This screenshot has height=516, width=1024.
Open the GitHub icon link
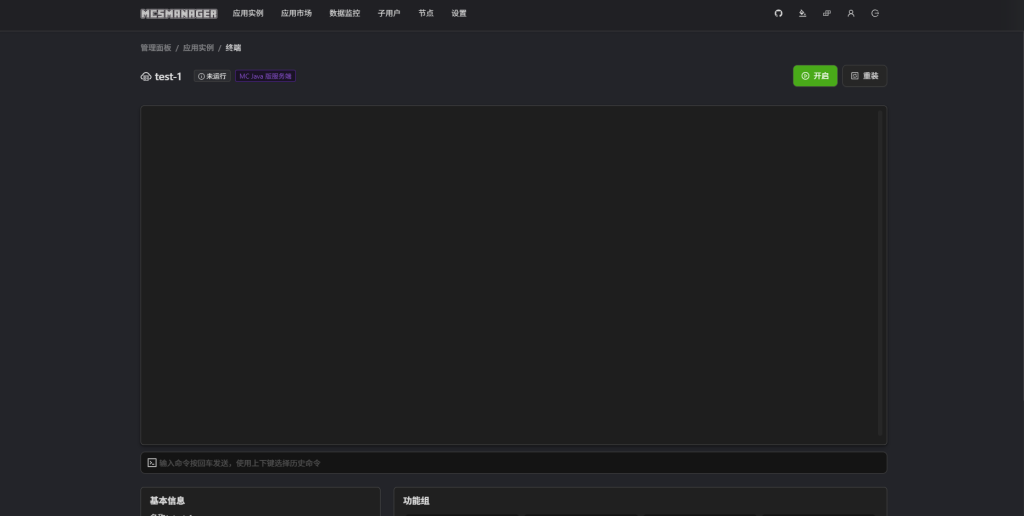pos(779,14)
